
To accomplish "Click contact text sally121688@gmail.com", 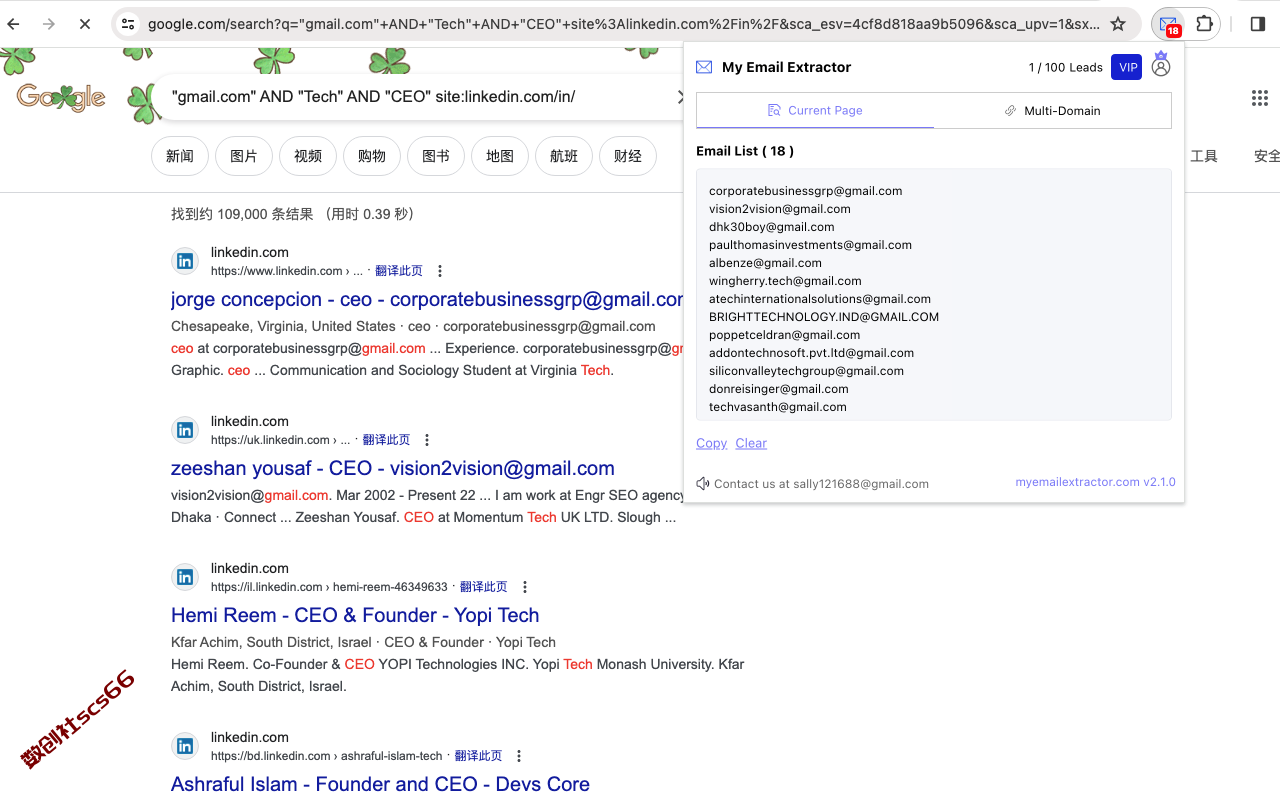I will (821, 484).
